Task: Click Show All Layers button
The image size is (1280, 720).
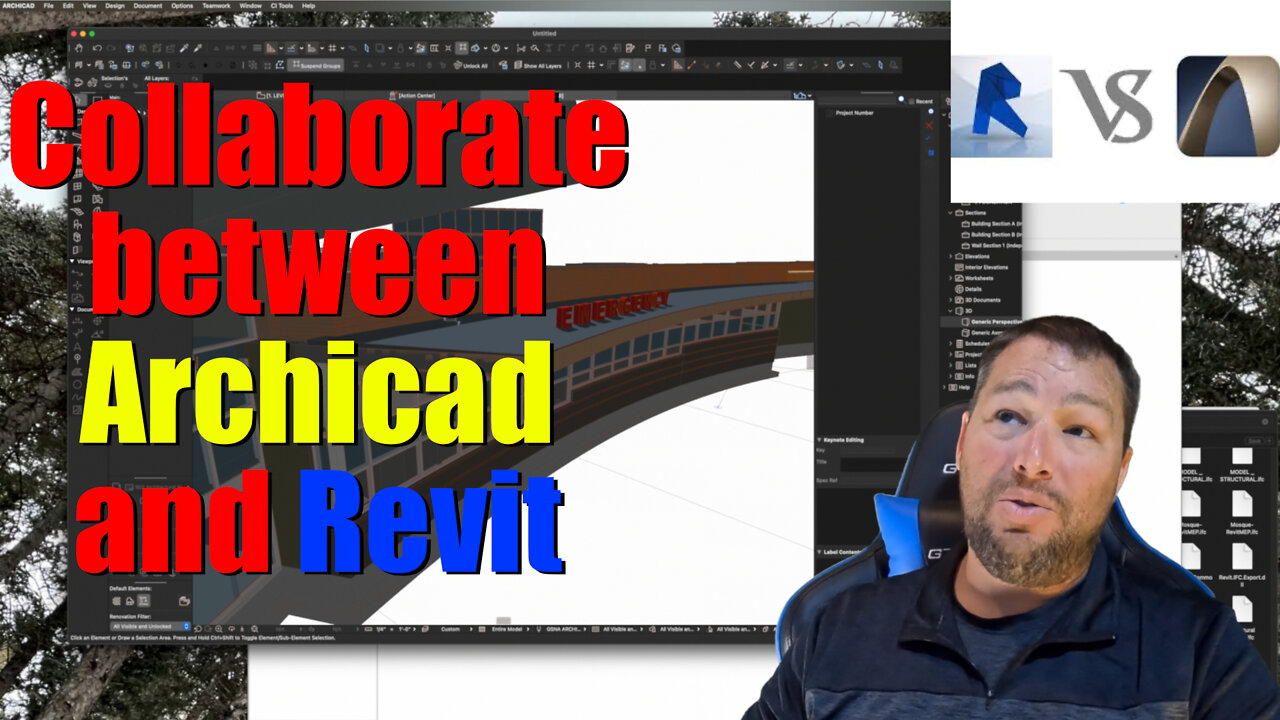Action: coord(539,66)
